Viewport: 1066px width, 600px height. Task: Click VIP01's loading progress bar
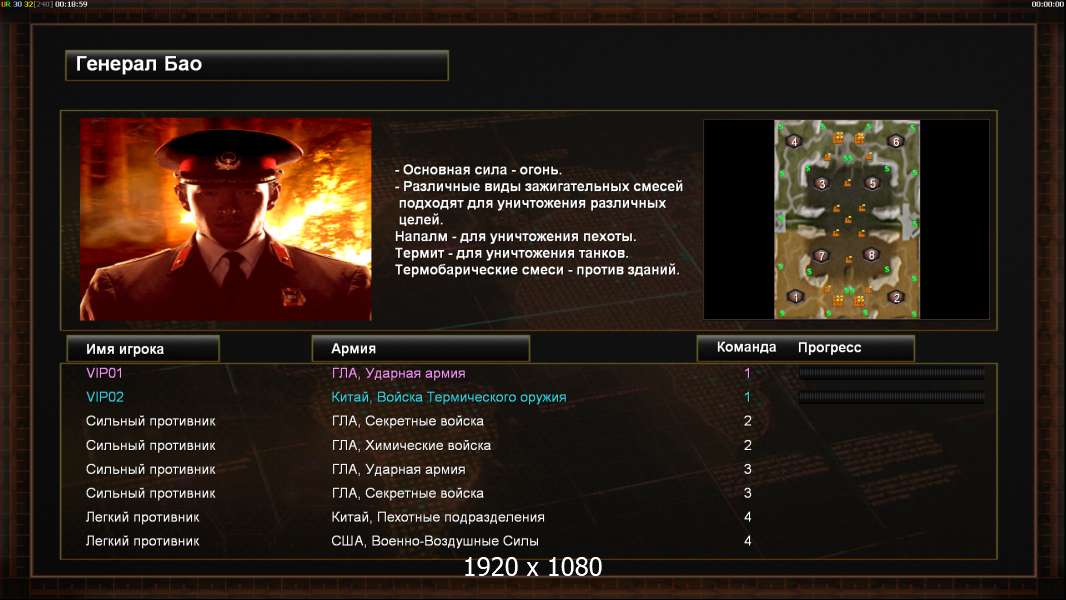pyautogui.click(x=891, y=372)
